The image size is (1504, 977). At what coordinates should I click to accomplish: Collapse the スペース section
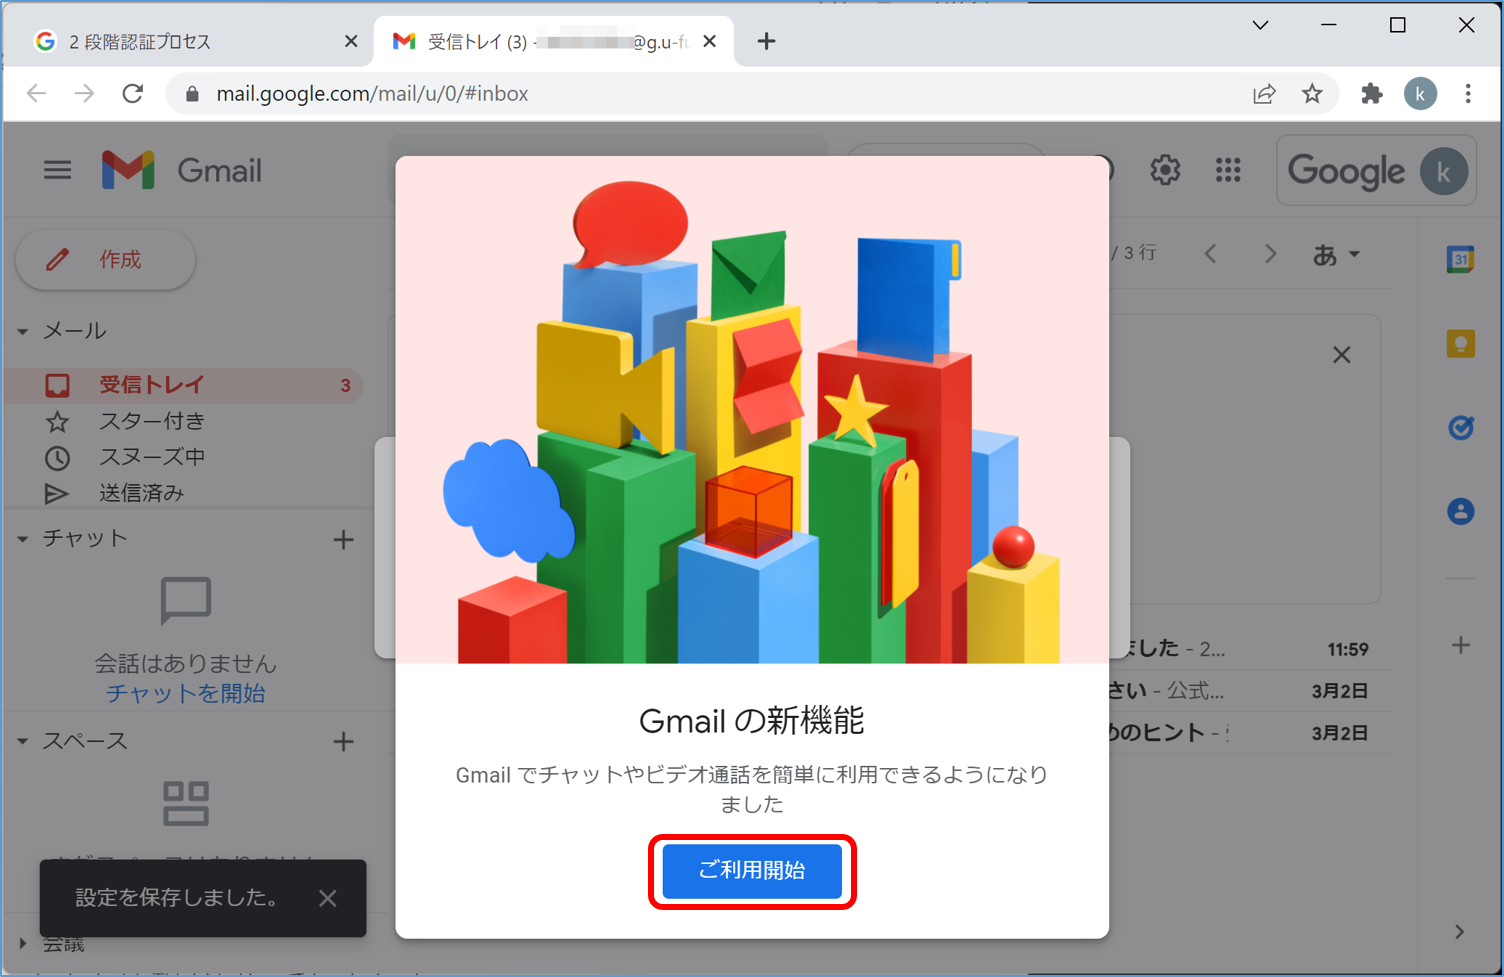pos(22,741)
